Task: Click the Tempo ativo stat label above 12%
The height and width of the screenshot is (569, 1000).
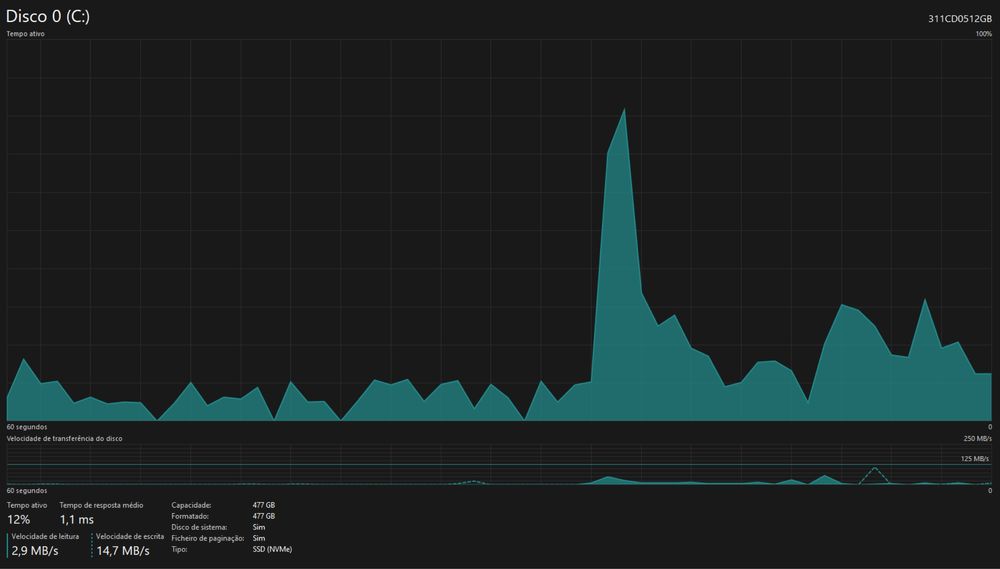Action: 27,505
